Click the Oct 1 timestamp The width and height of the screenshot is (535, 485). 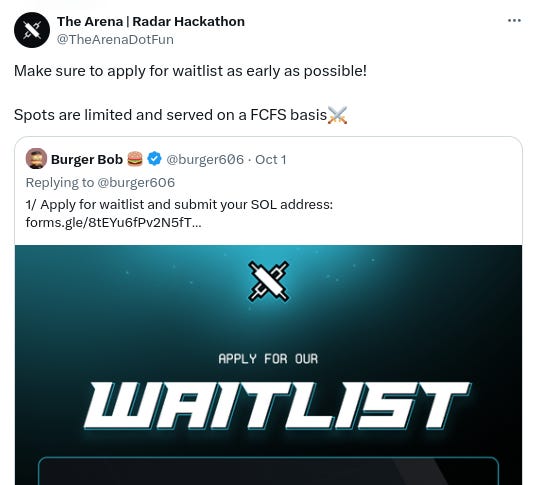coord(271,159)
